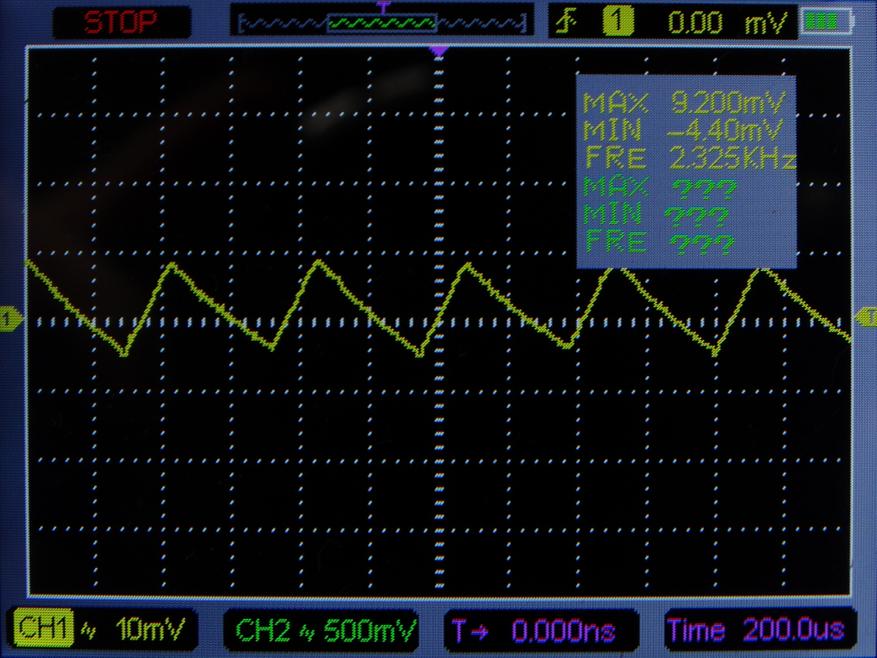Select the green CH2 channel label
Viewport: 877px width, 658px height.
pyautogui.click(x=262, y=630)
